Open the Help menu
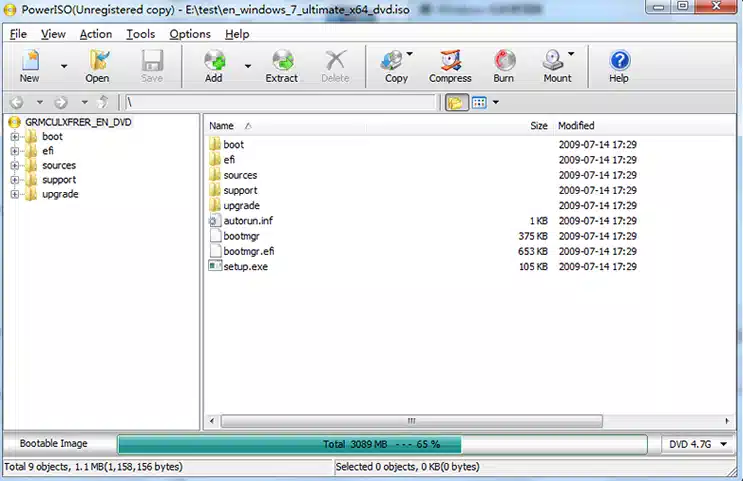This screenshot has height=481, width=743. point(237,34)
